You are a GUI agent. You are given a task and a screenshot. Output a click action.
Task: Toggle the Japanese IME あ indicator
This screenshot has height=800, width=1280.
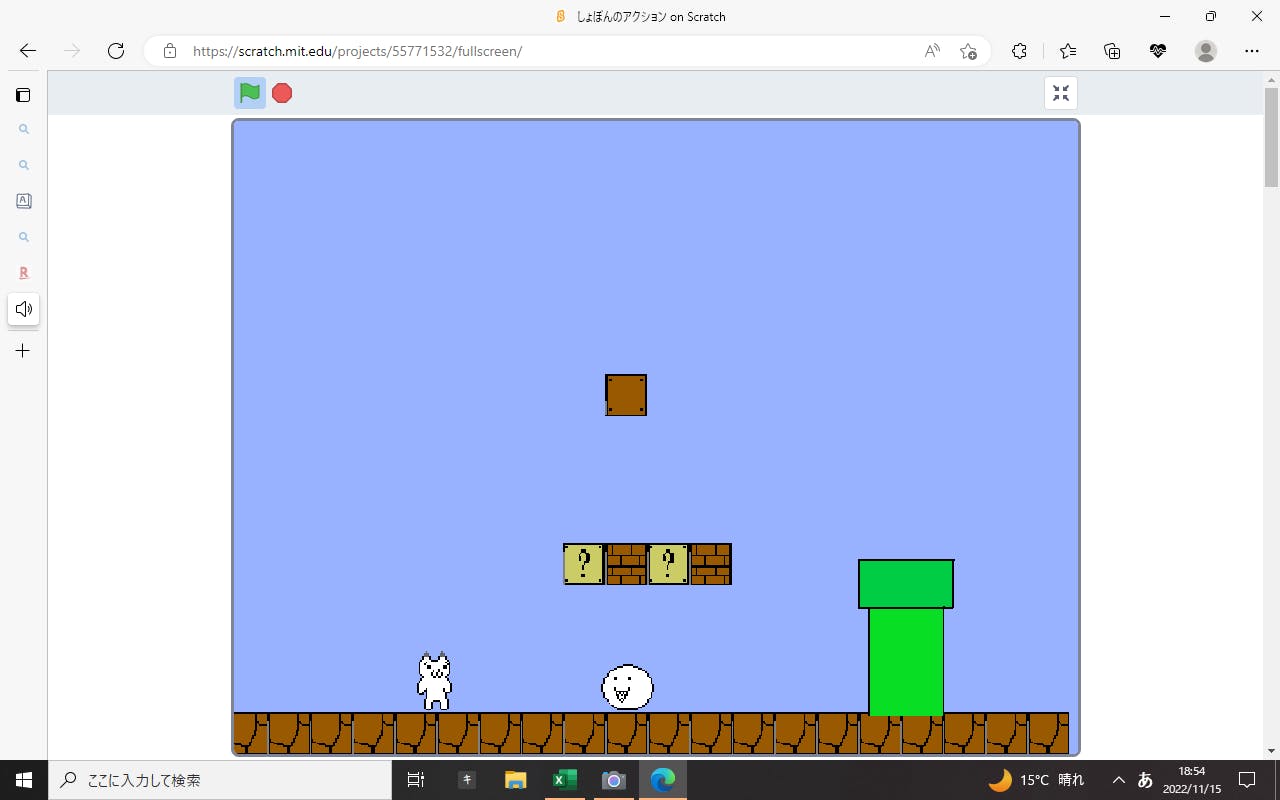tap(1146, 780)
